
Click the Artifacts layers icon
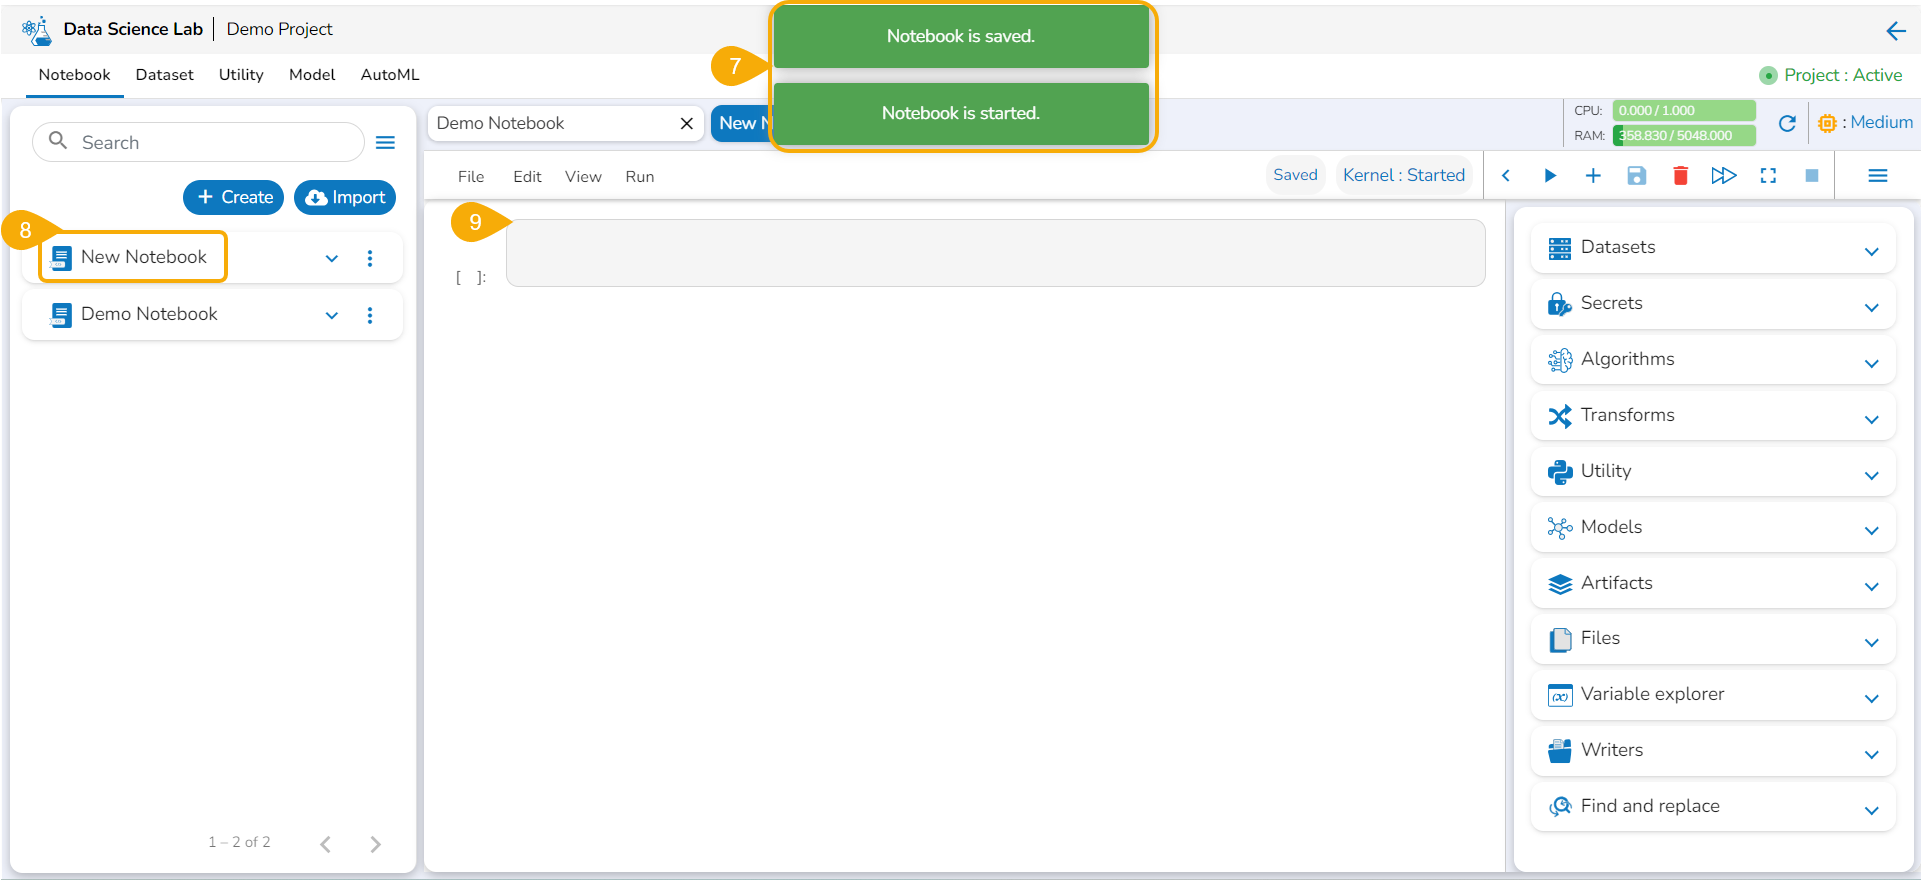[x=1560, y=584]
